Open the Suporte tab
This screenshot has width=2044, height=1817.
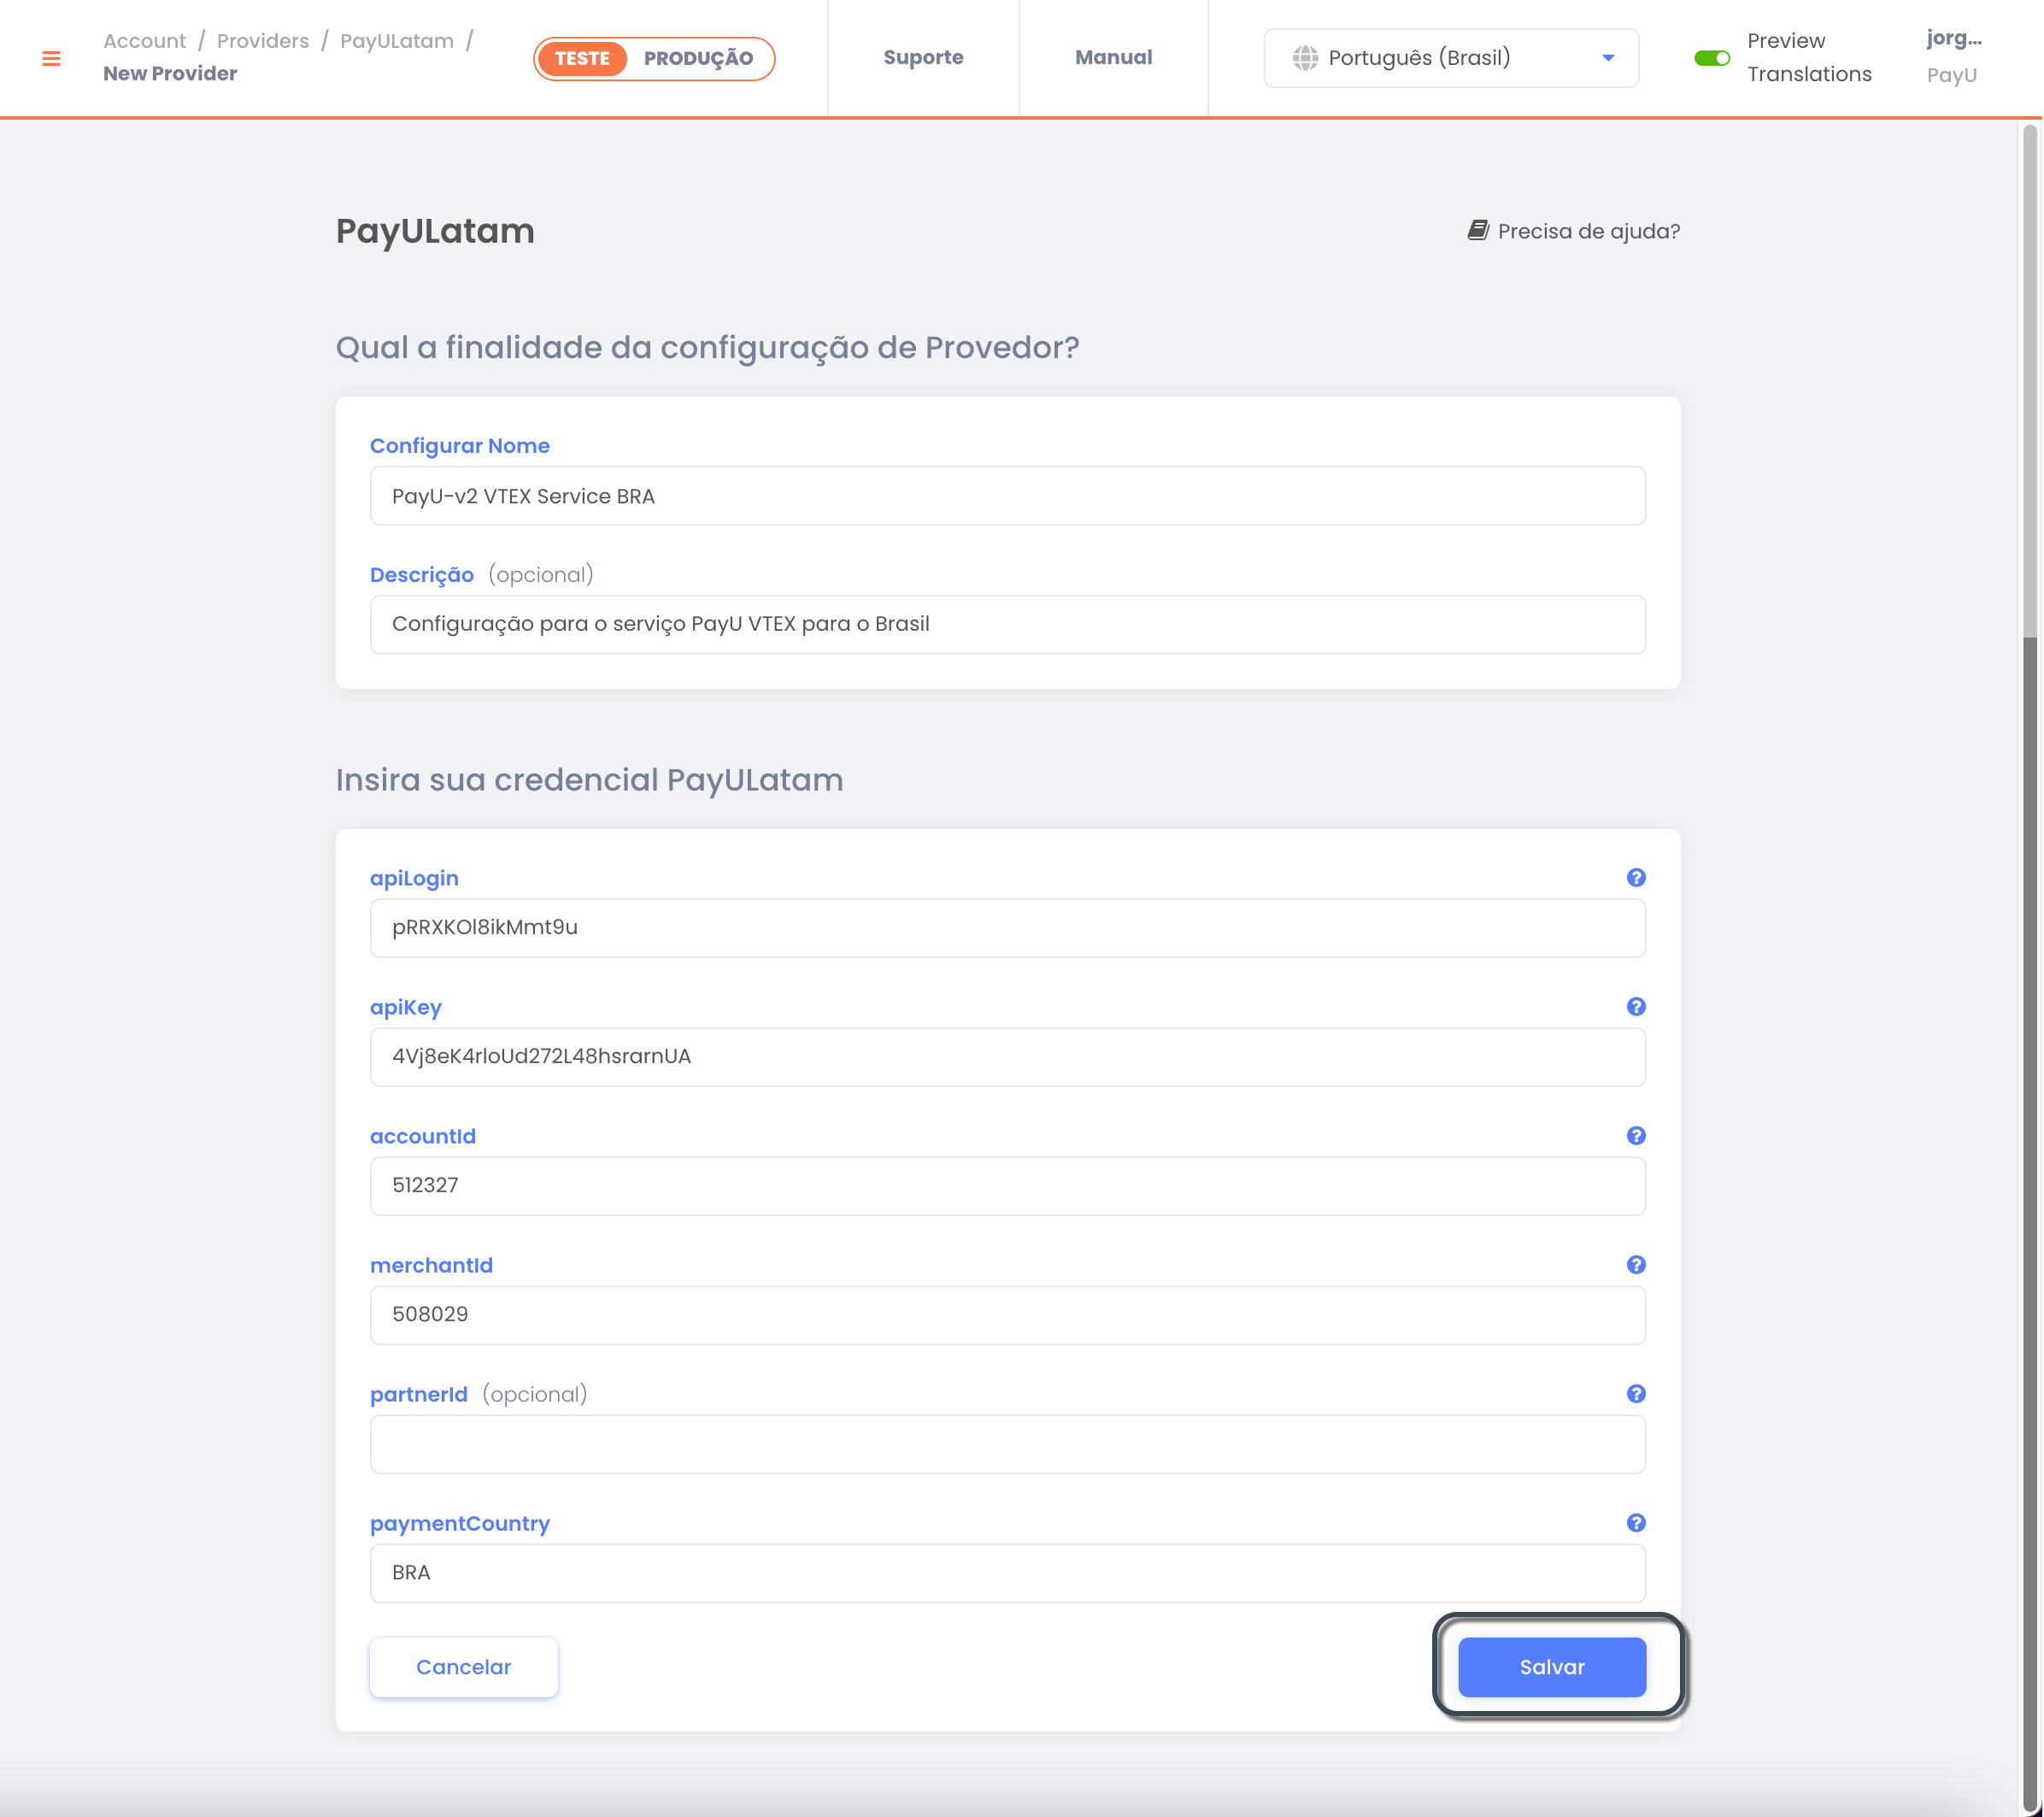[923, 57]
